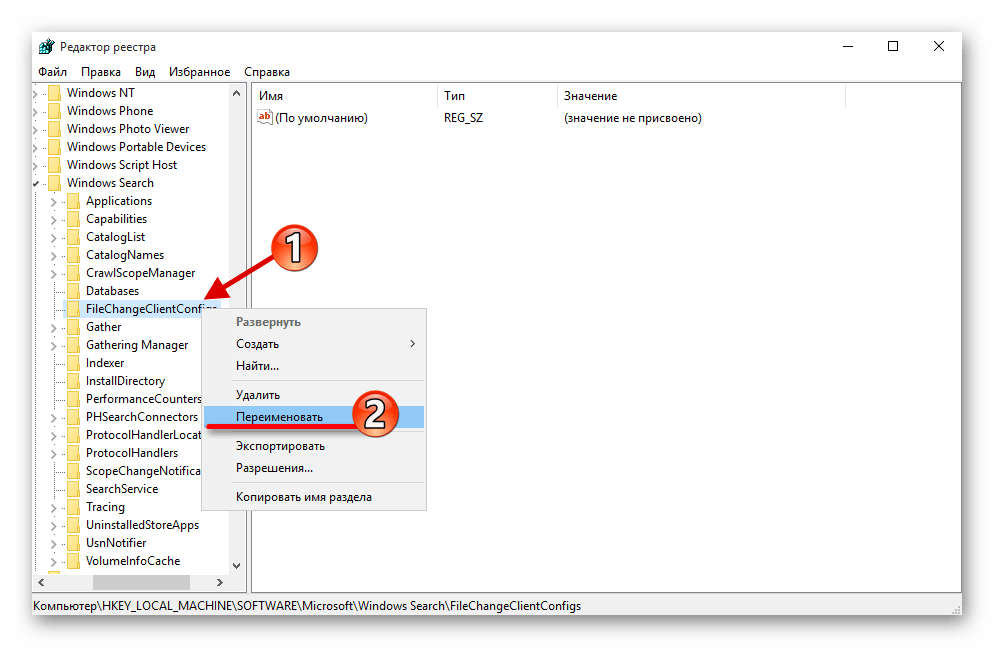Collapse the Windows Search key
The width and height of the screenshot is (994, 647).
[x=37, y=183]
